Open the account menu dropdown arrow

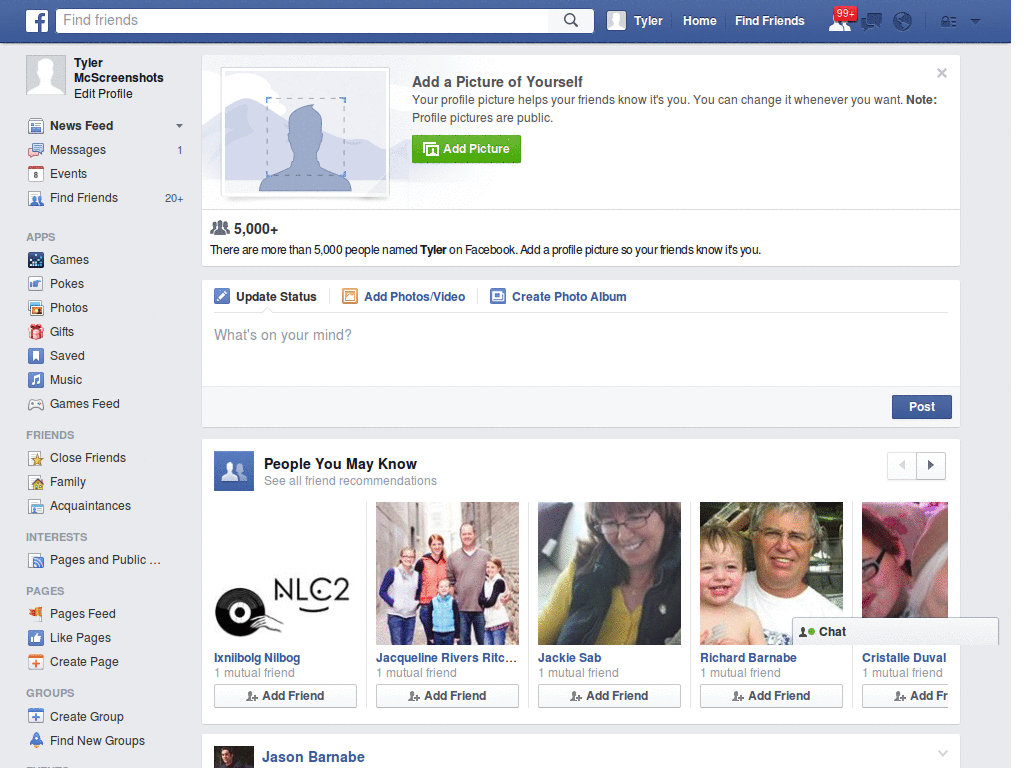976,22
